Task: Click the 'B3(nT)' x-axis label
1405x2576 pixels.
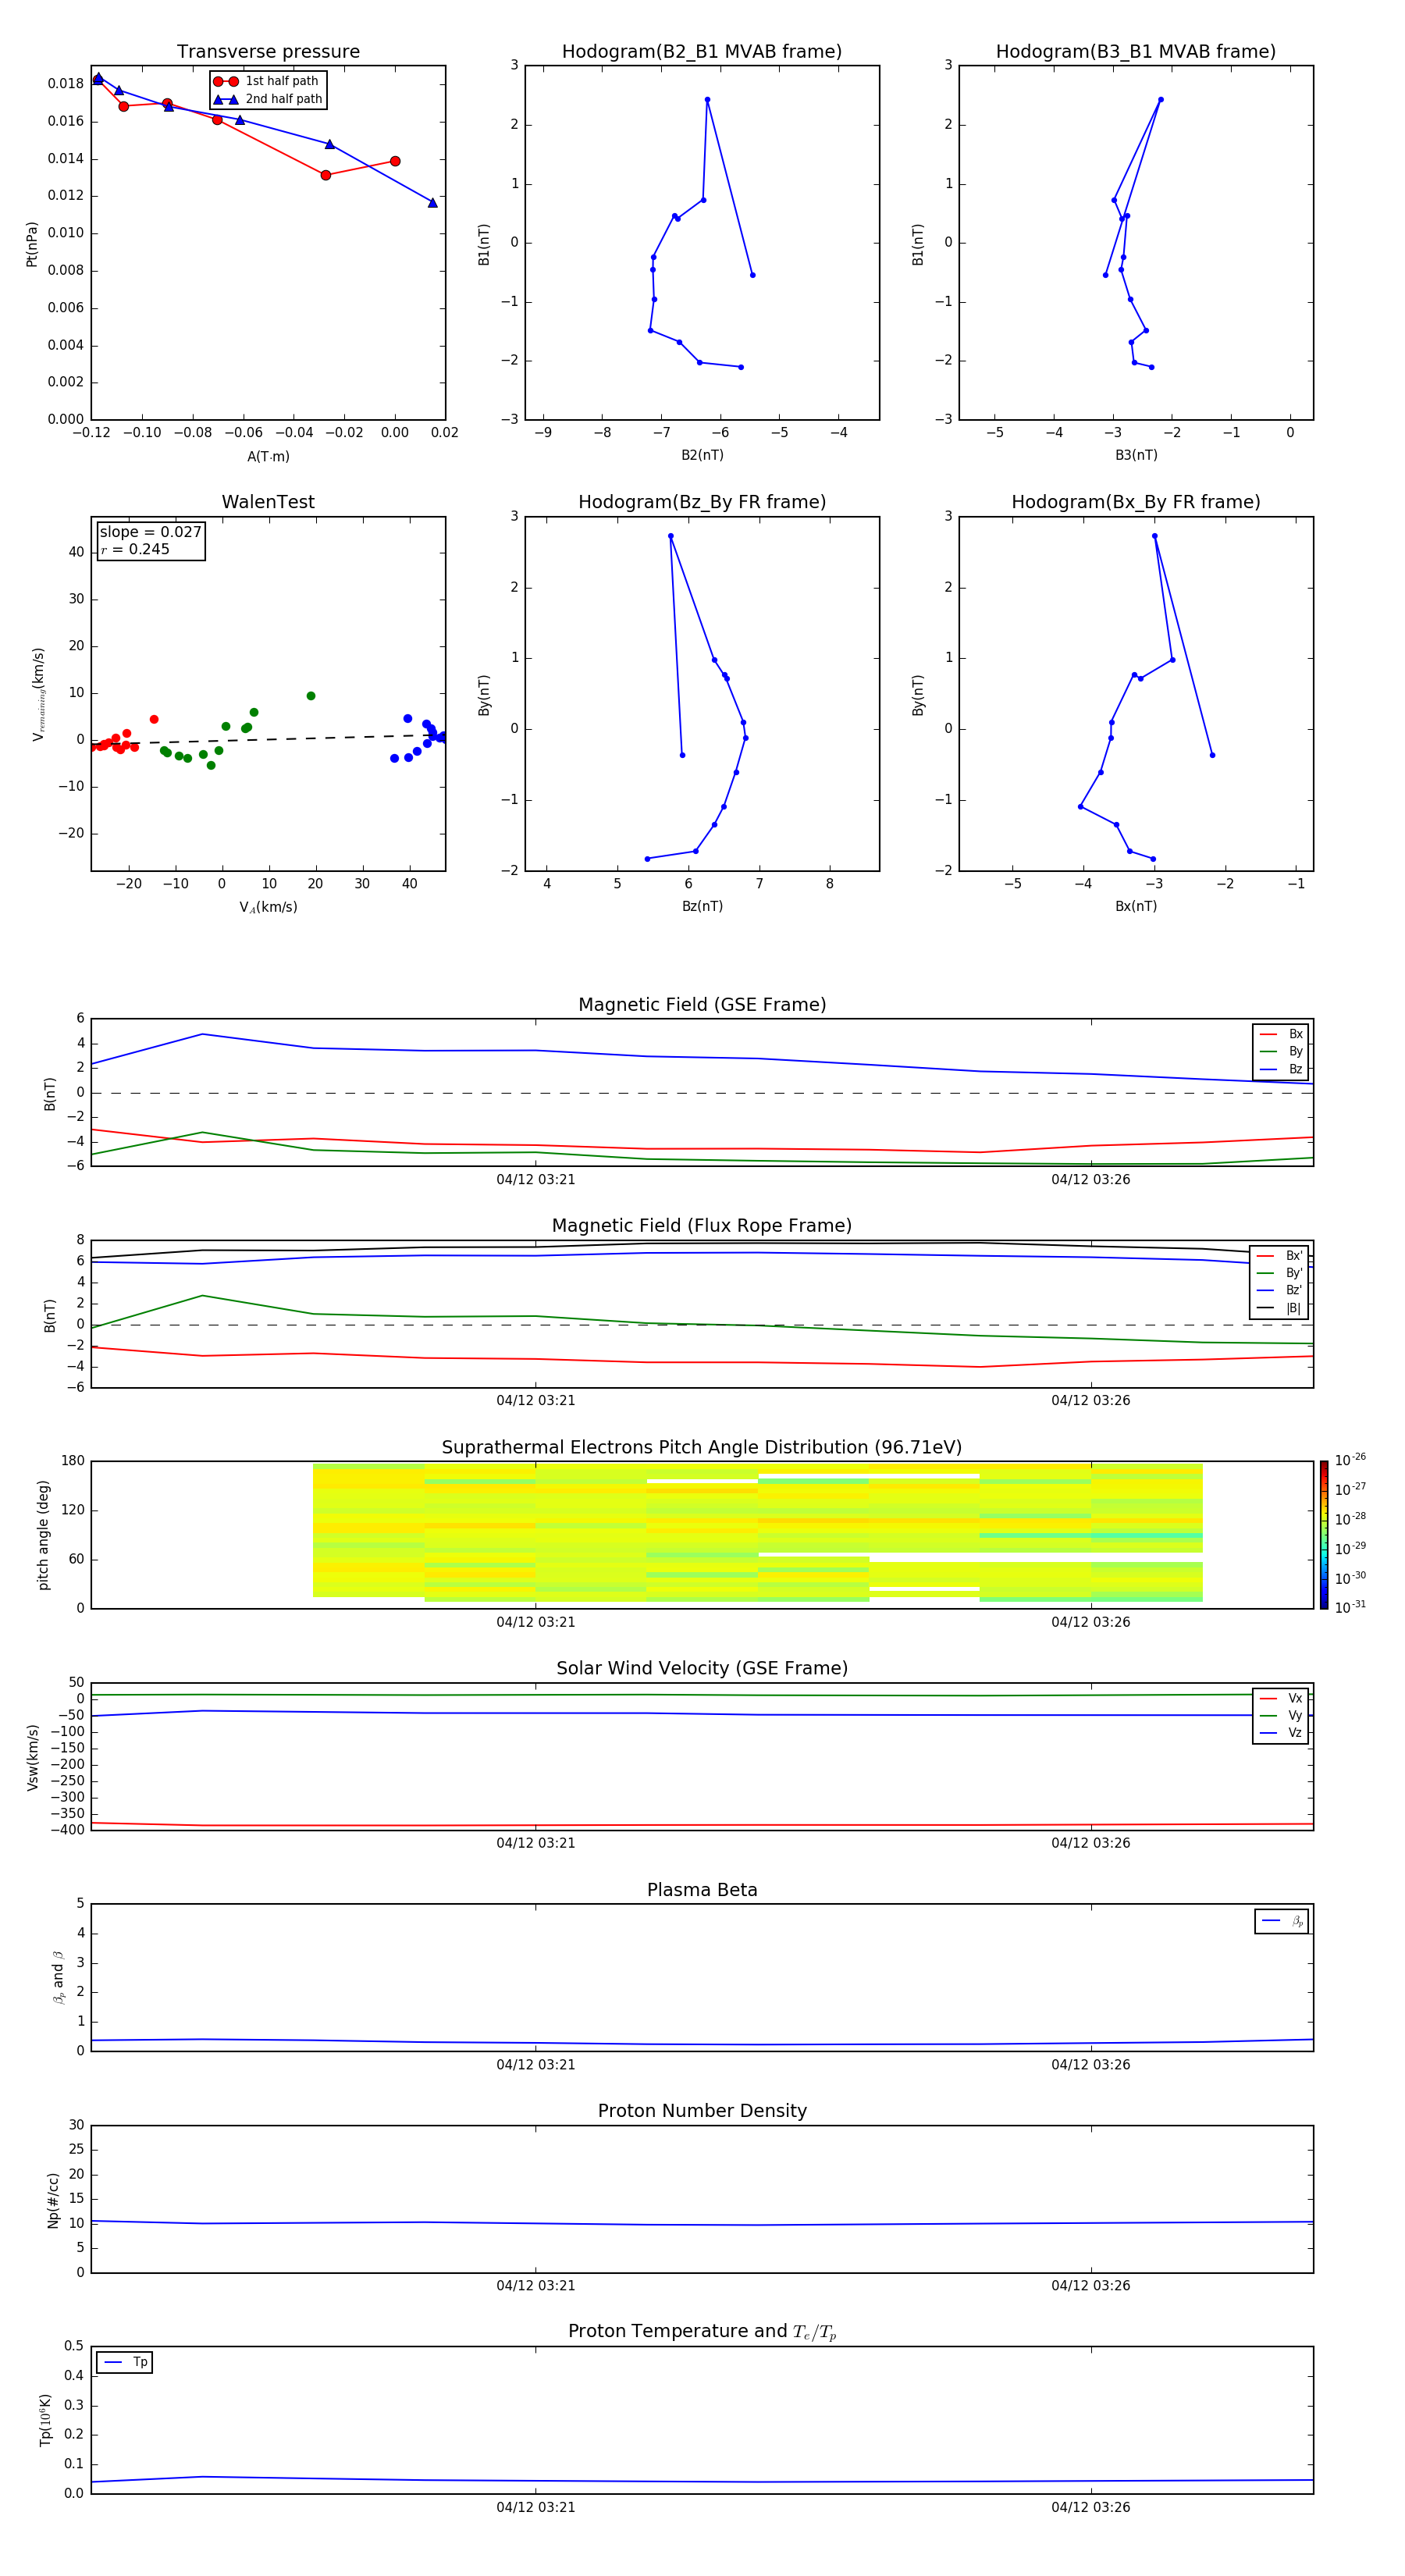Action: [1136, 455]
